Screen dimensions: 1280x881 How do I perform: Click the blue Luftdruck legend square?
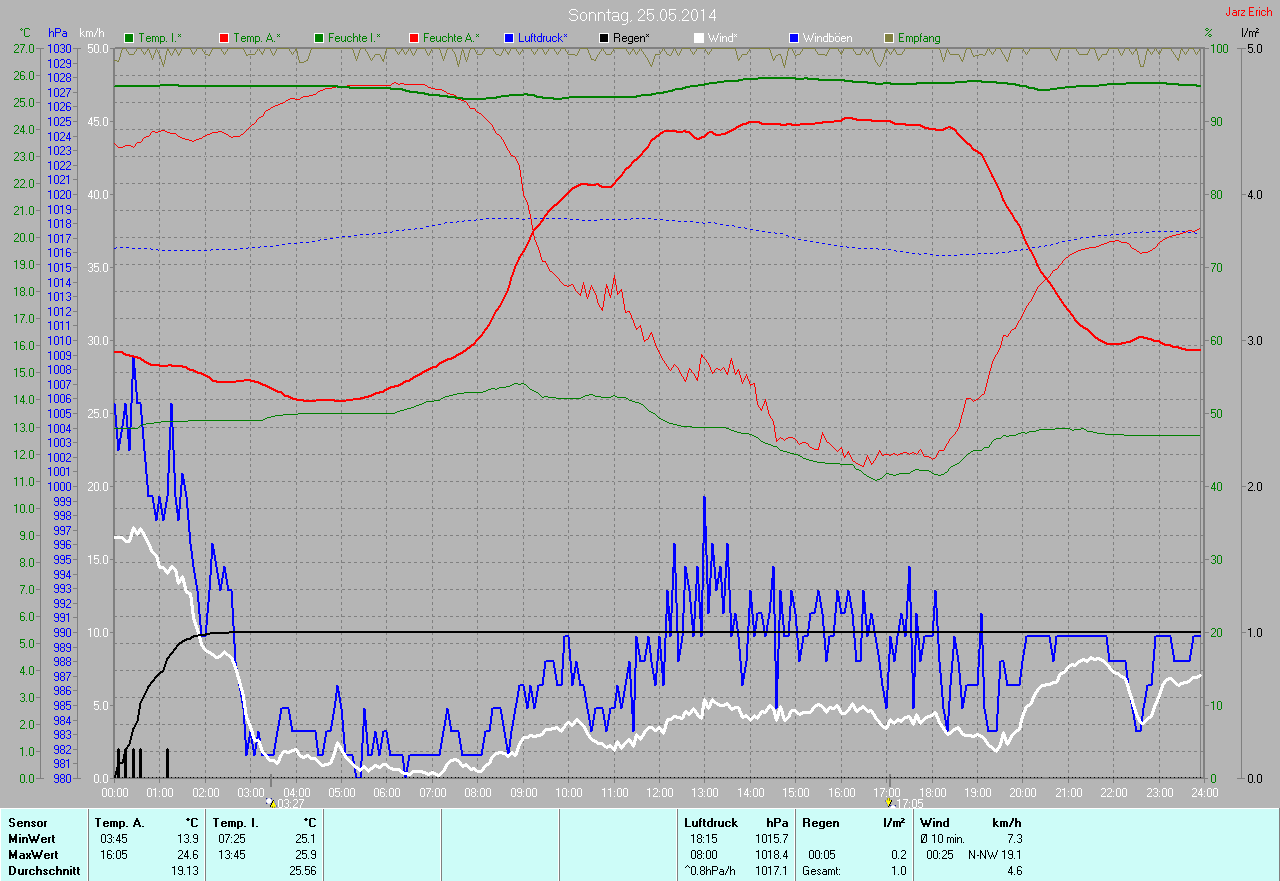coord(509,38)
